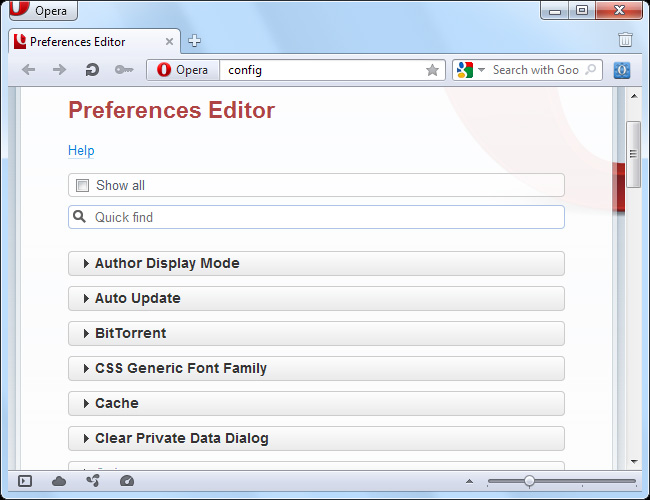This screenshot has height=500, width=650.
Task: Open Opera Link cloud icon
Action: [59, 481]
